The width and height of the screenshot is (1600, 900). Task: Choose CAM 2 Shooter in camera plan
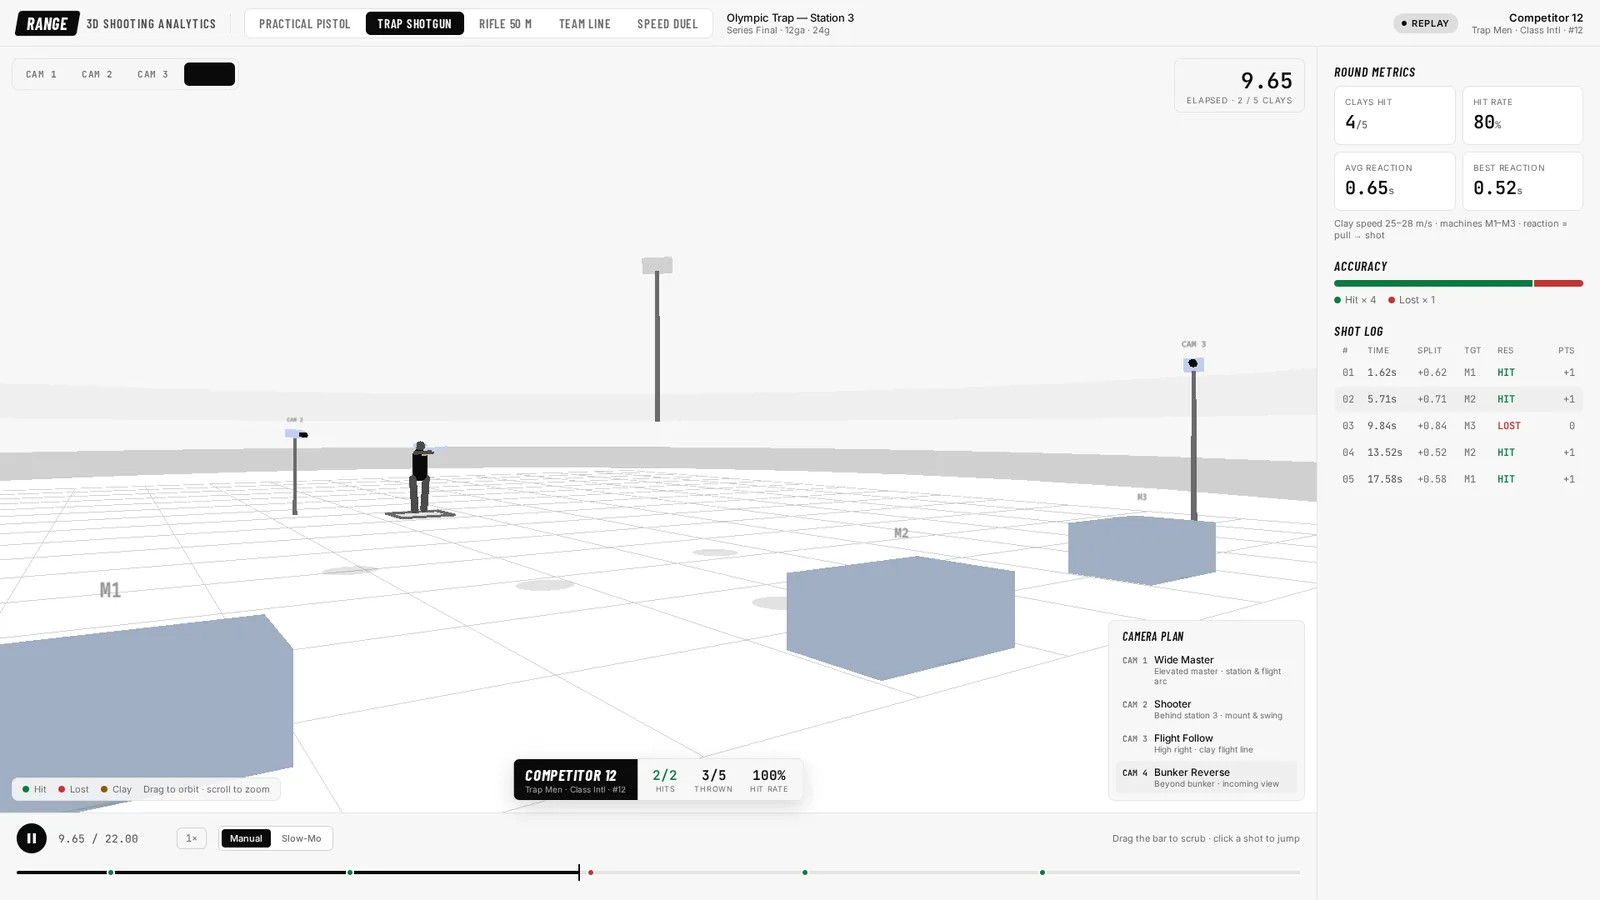coord(1206,709)
